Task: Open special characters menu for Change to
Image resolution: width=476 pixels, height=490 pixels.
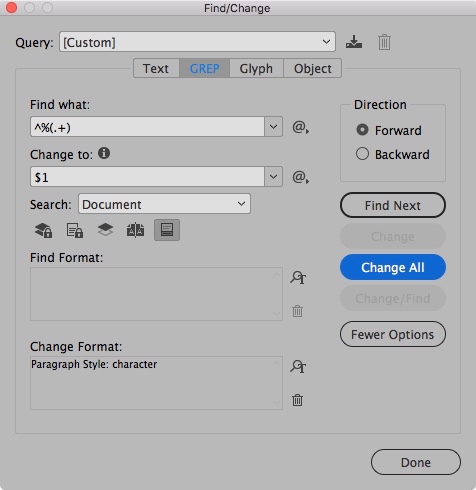Action: pos(300,177)
